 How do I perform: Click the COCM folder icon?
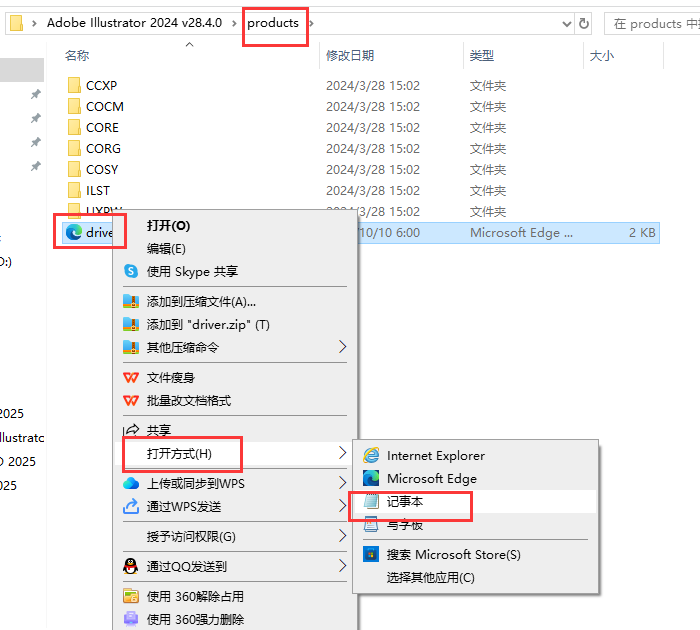74,106
